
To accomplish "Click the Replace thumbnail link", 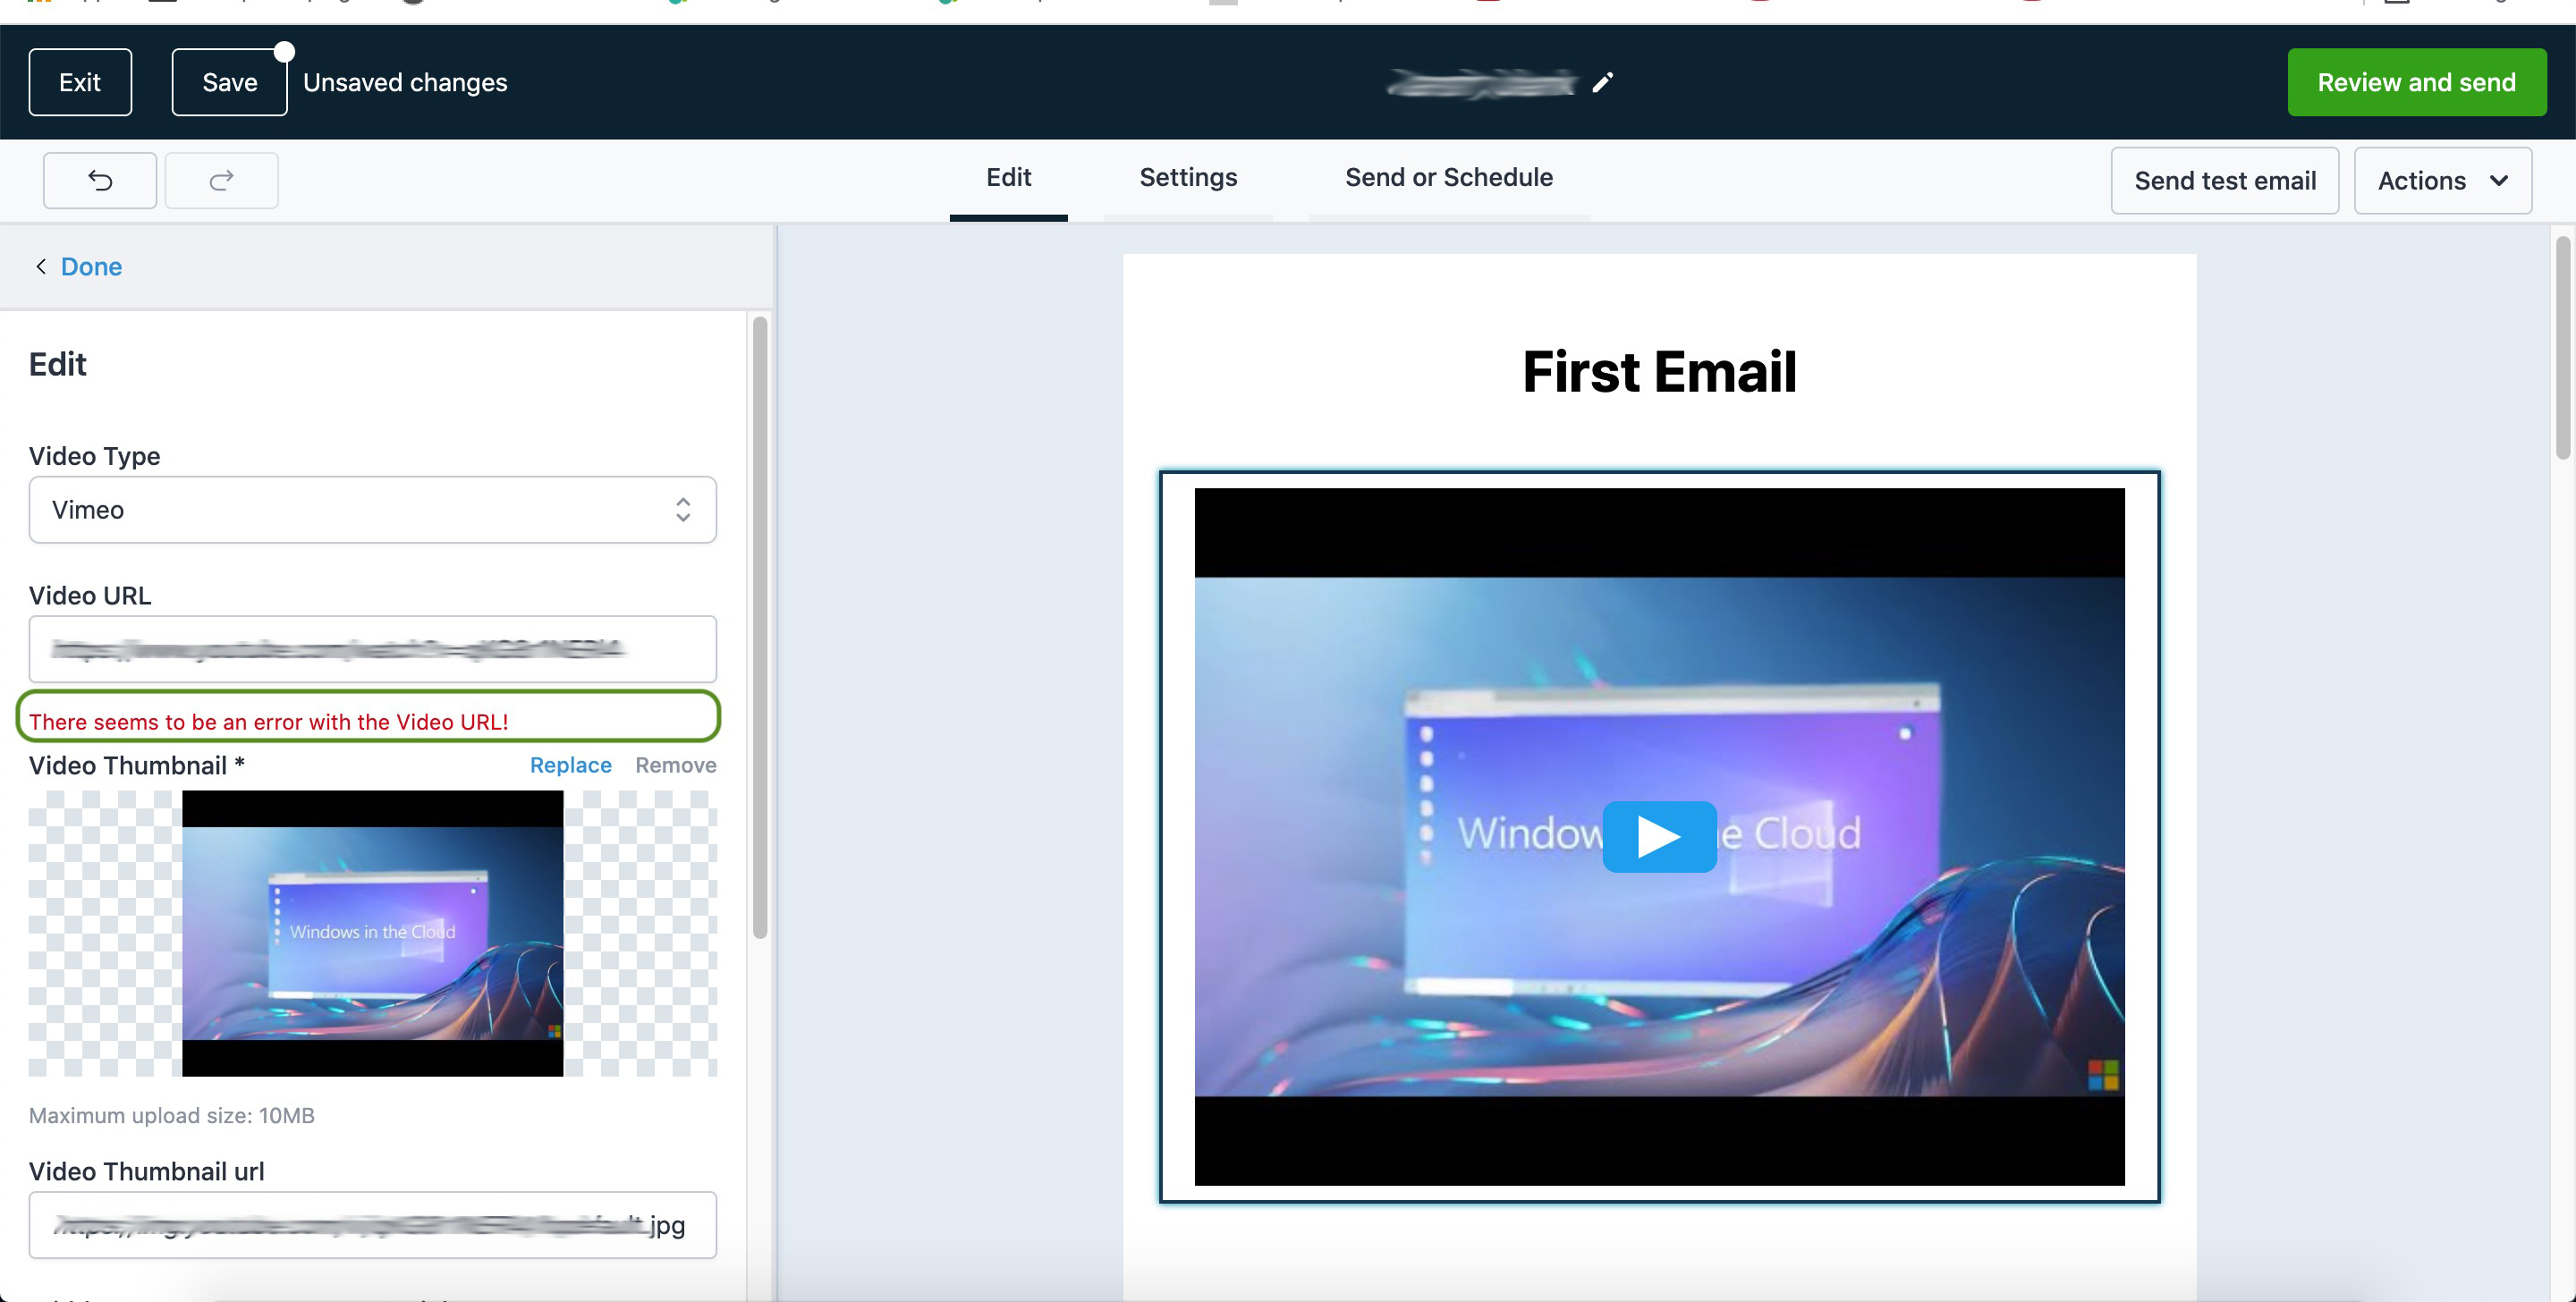I will tap(570, 765).
